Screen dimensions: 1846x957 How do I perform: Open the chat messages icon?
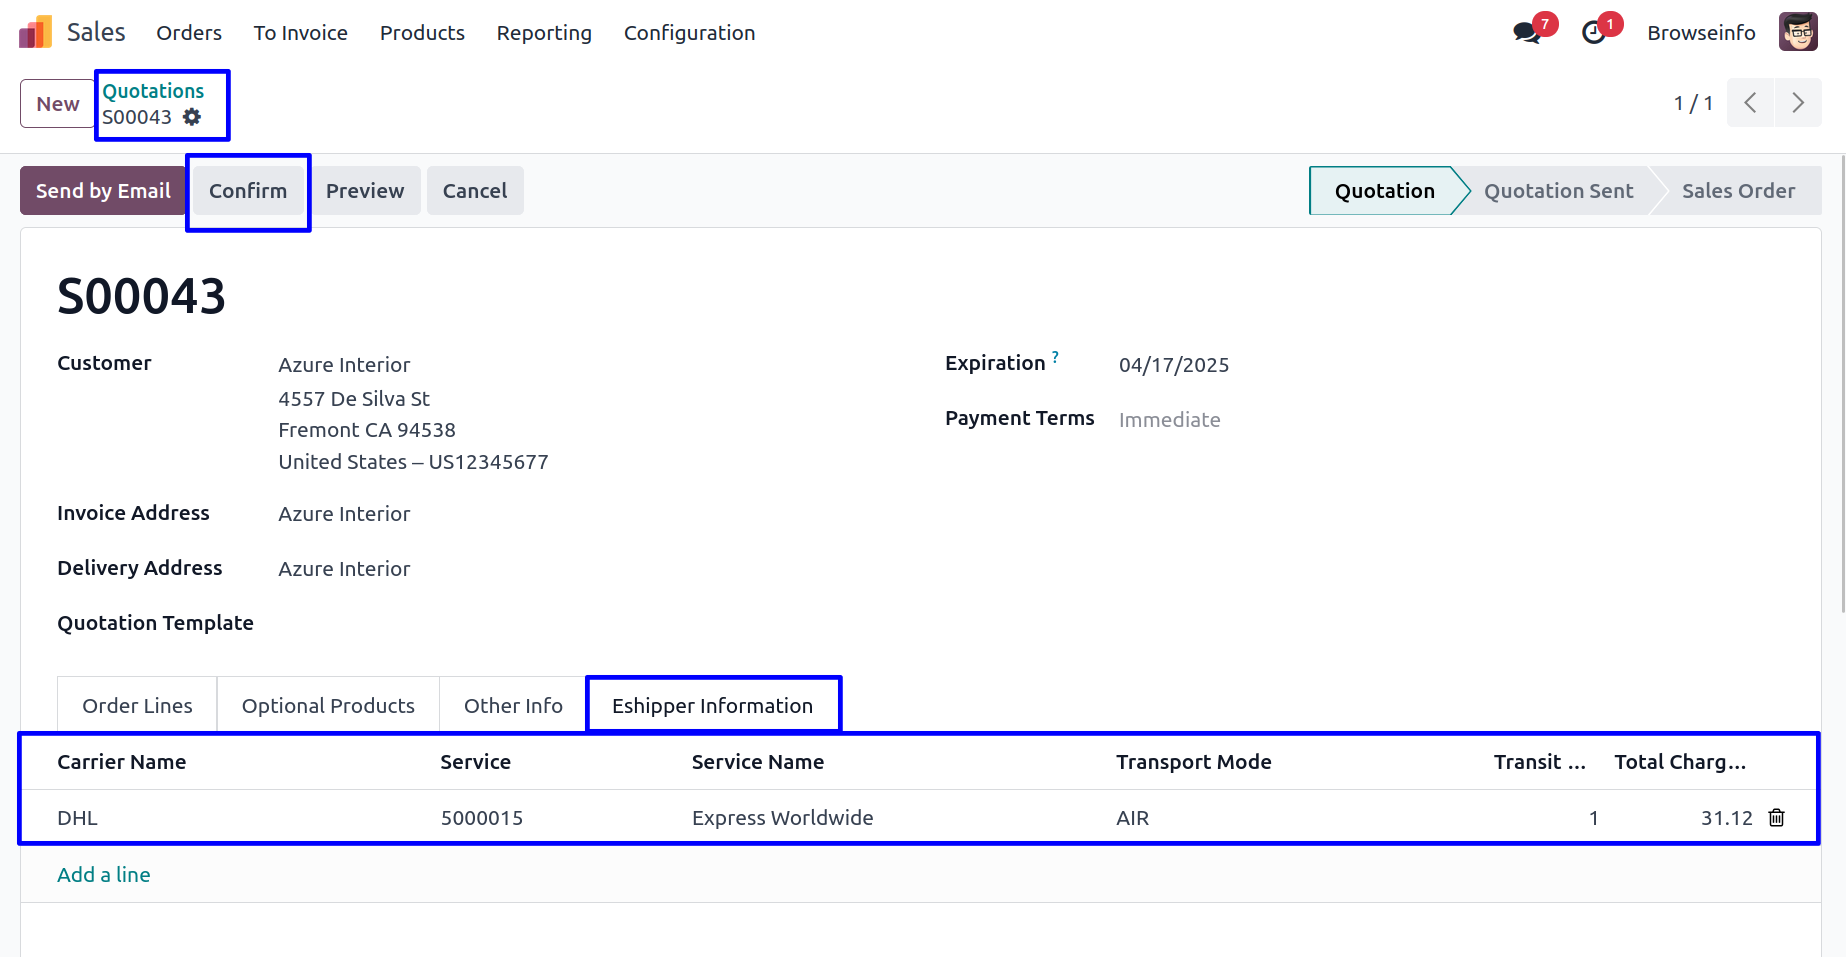pyautogui.click(x=1526, y=33)
